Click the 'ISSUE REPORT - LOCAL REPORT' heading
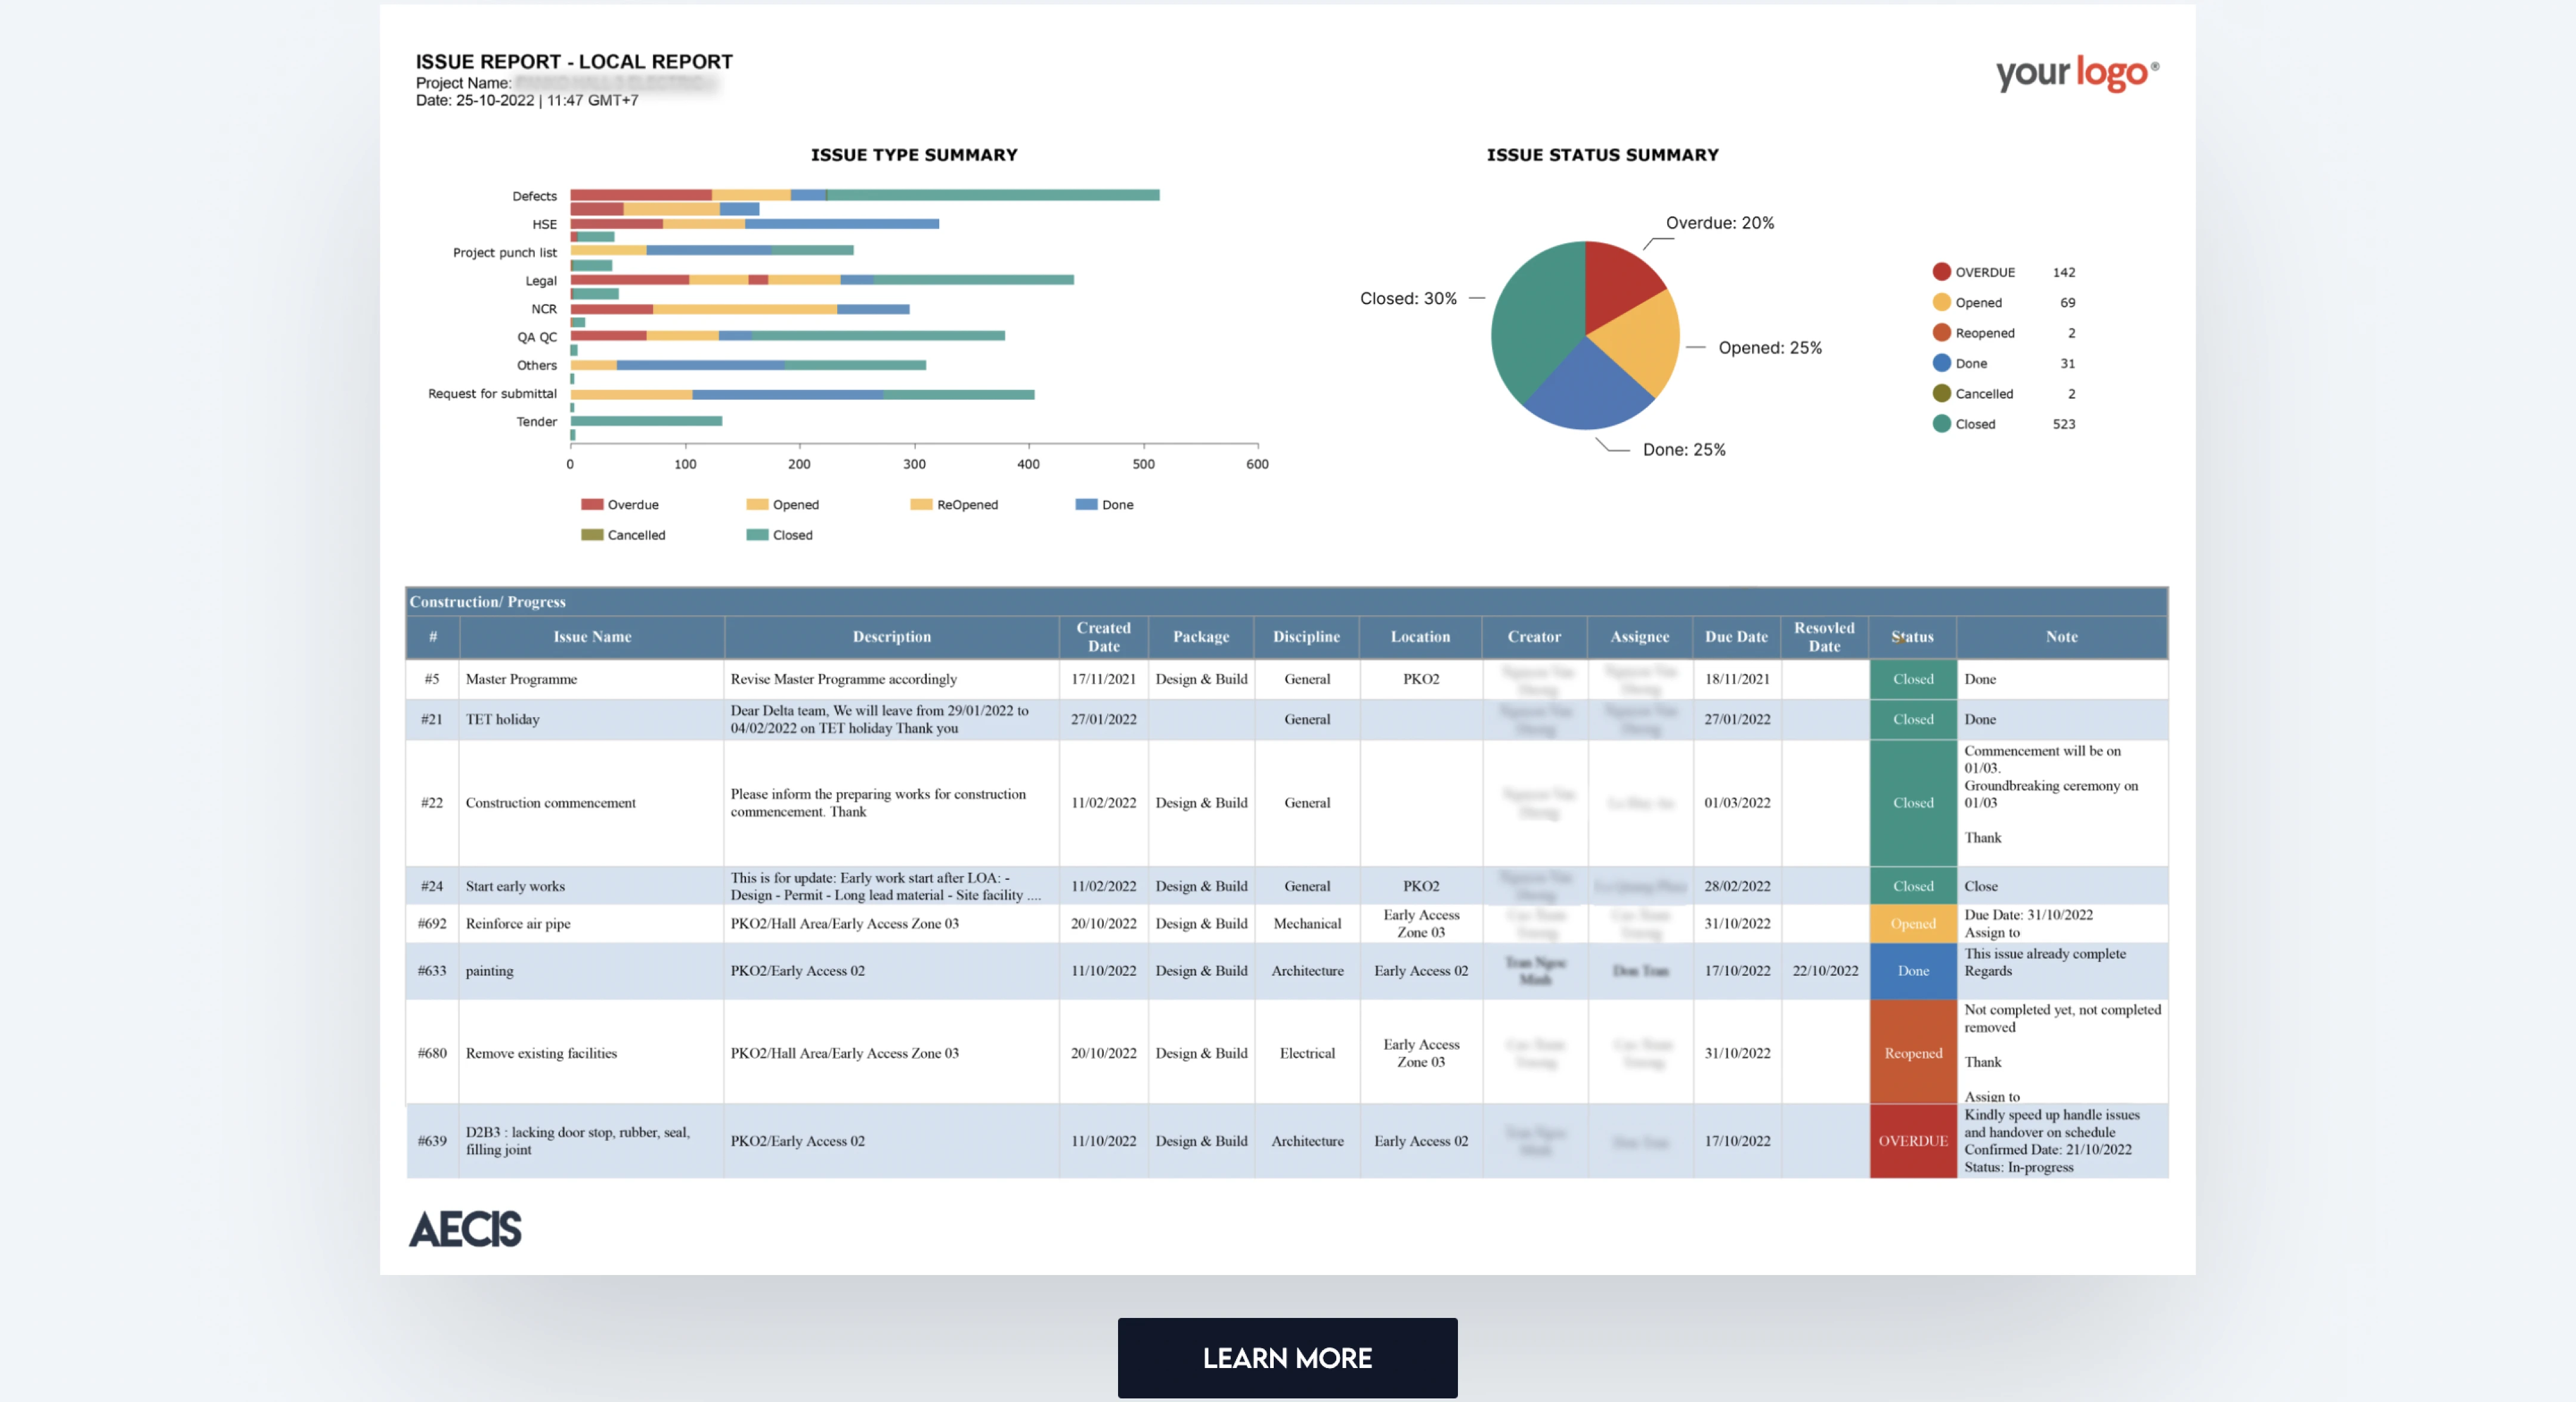2576x1402 pixels. point(574,62)
